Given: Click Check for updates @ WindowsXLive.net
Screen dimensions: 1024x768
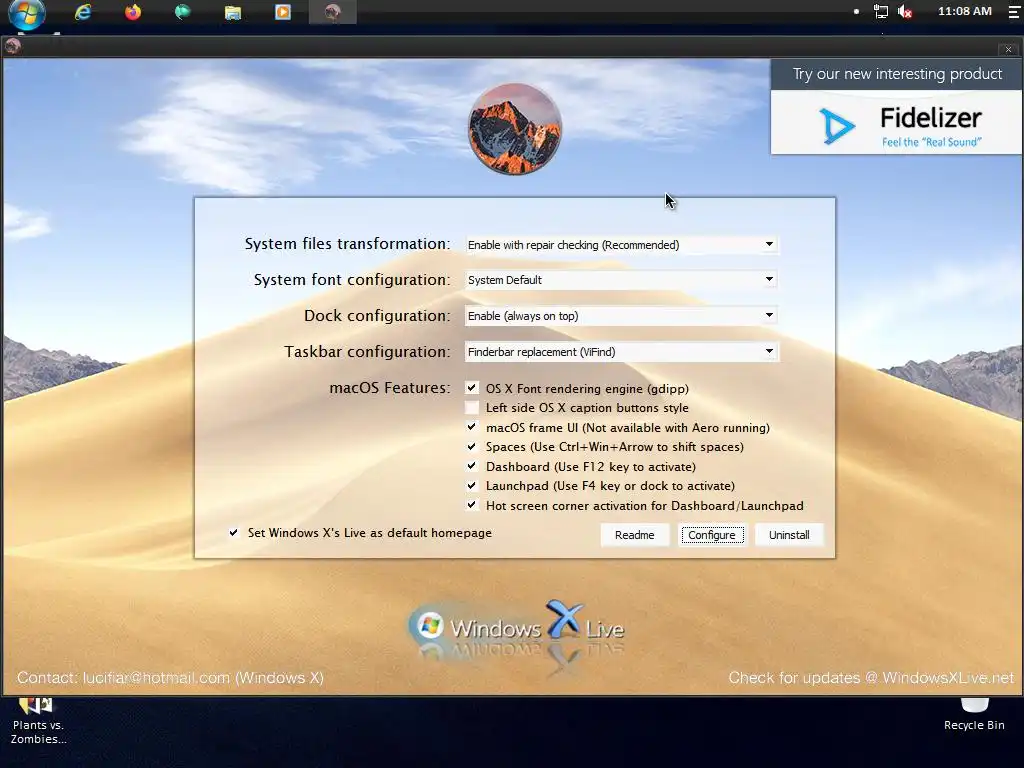Looking at the screenshot, I should click(871, 678).
